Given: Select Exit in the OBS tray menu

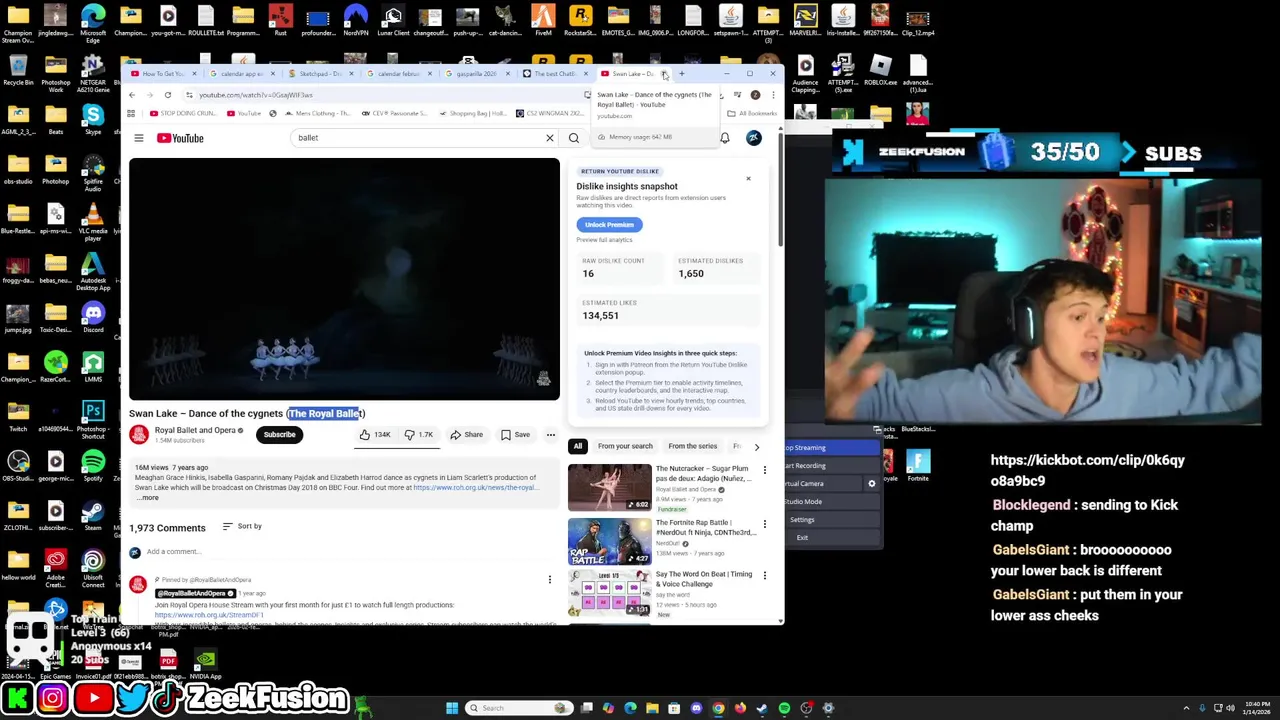Looking at the screenshot, I should [802, 538].
